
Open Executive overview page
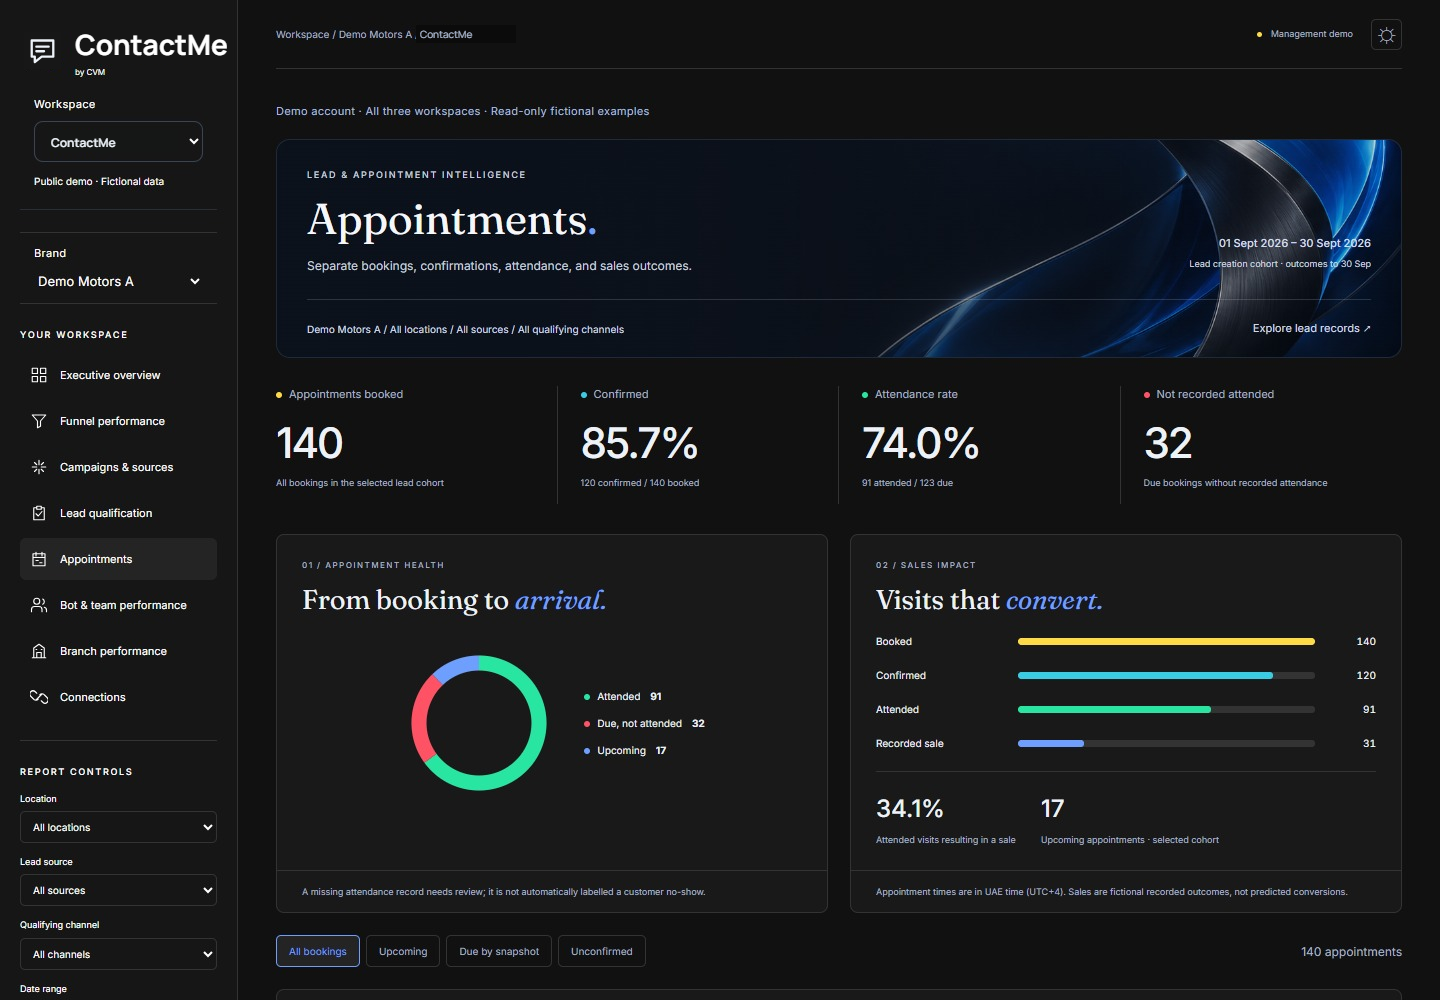pos(118,375)
